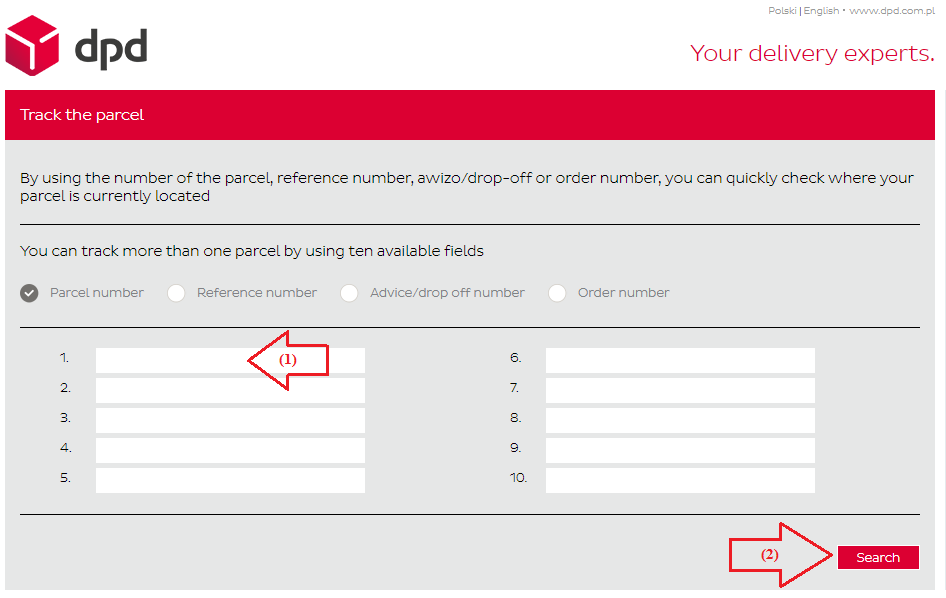Focus parcel input field number 7
The width and height of the screenshot is (946, 598).
(680, 390)
